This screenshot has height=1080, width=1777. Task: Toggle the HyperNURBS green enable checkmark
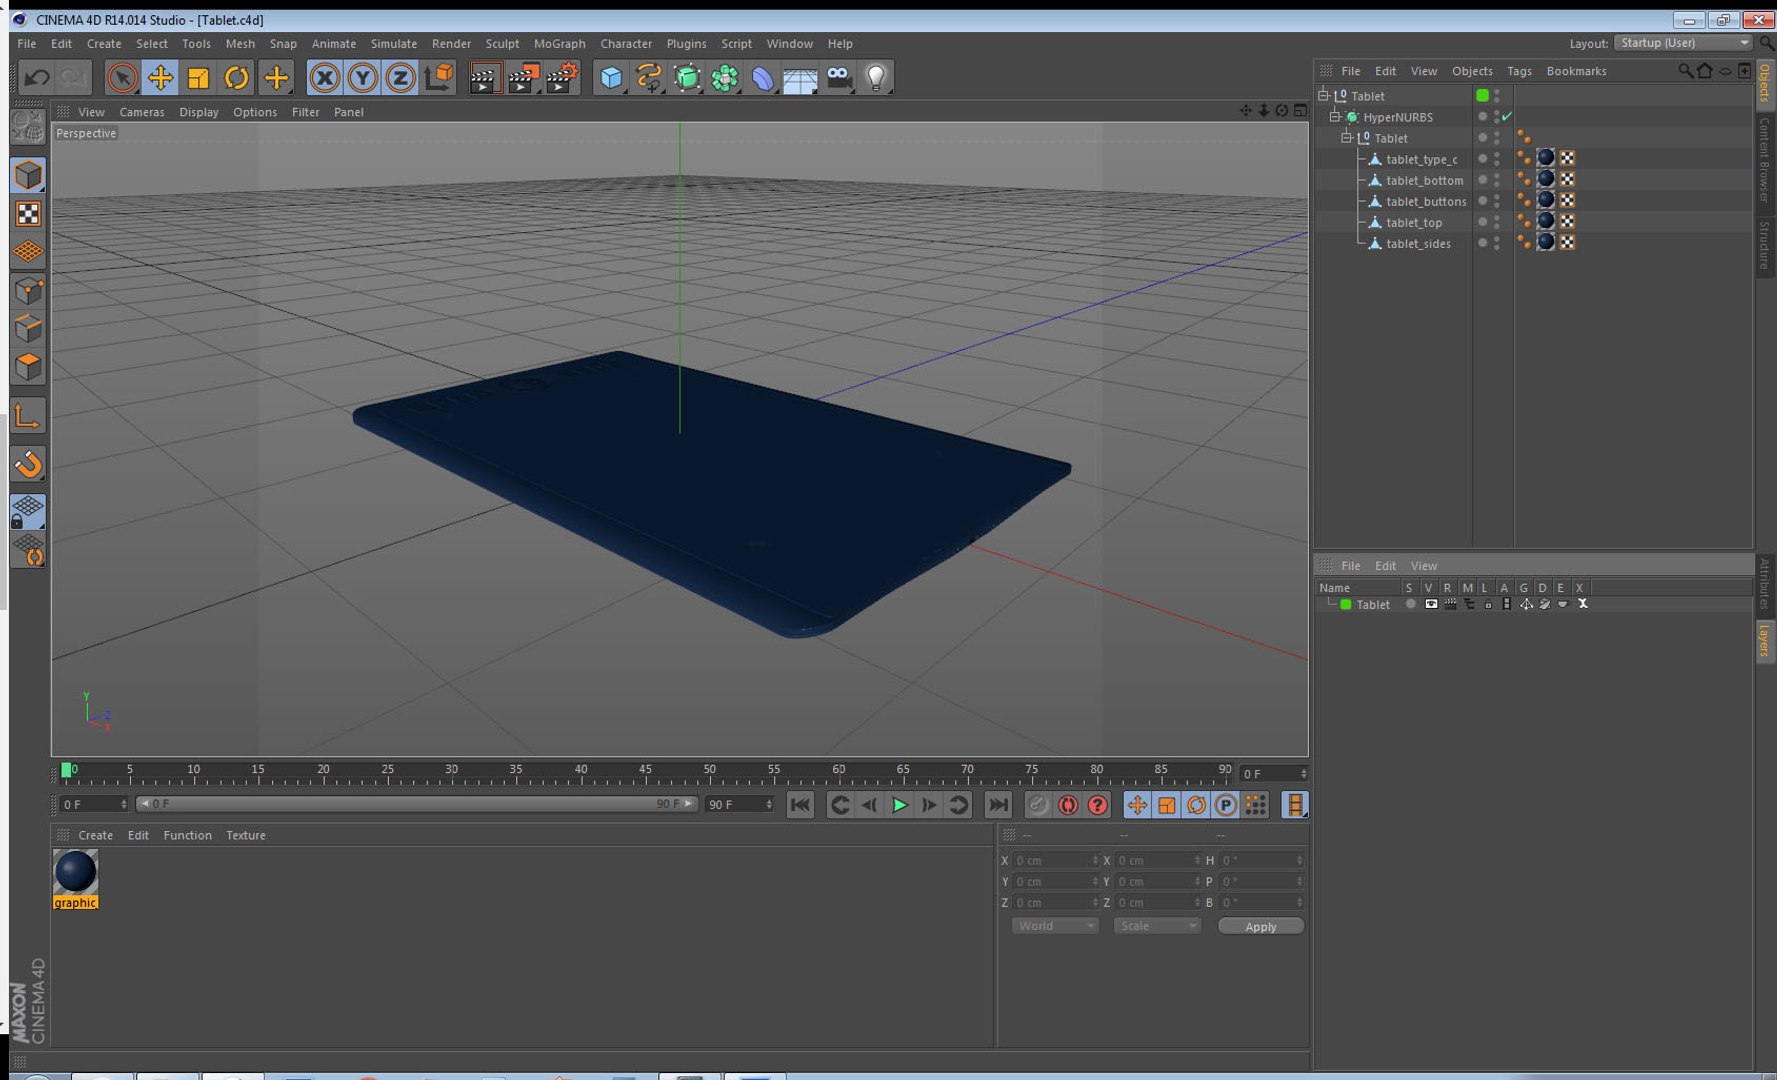(1507, 117)
